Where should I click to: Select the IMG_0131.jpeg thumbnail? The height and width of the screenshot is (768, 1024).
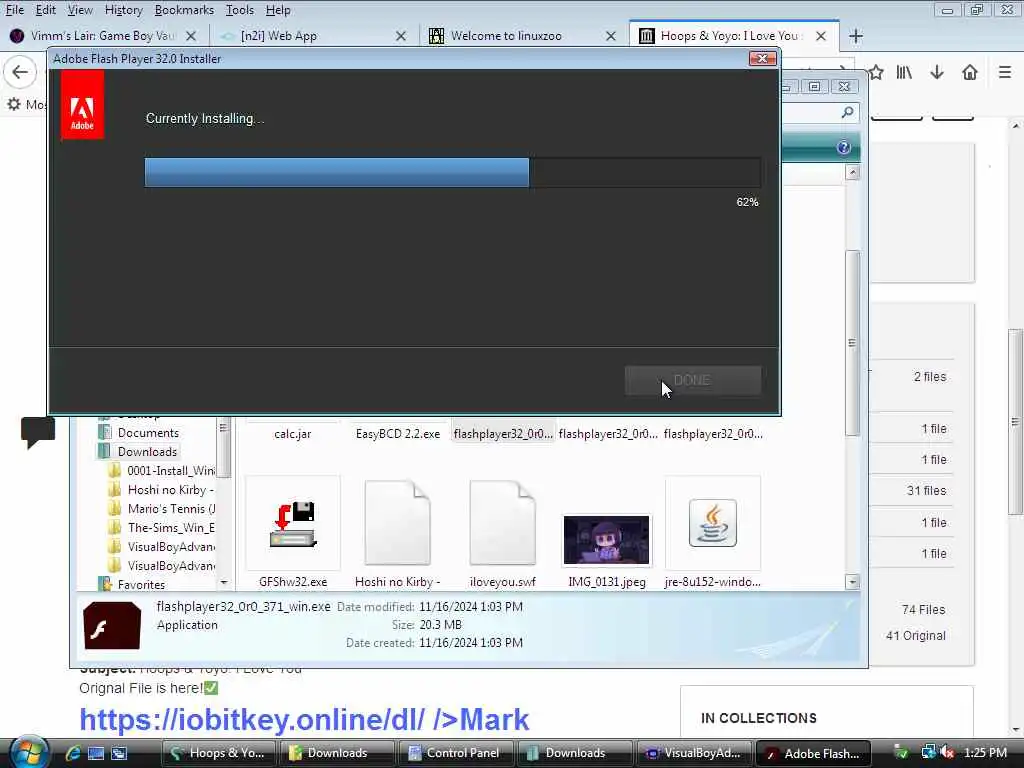coord(607,540)
